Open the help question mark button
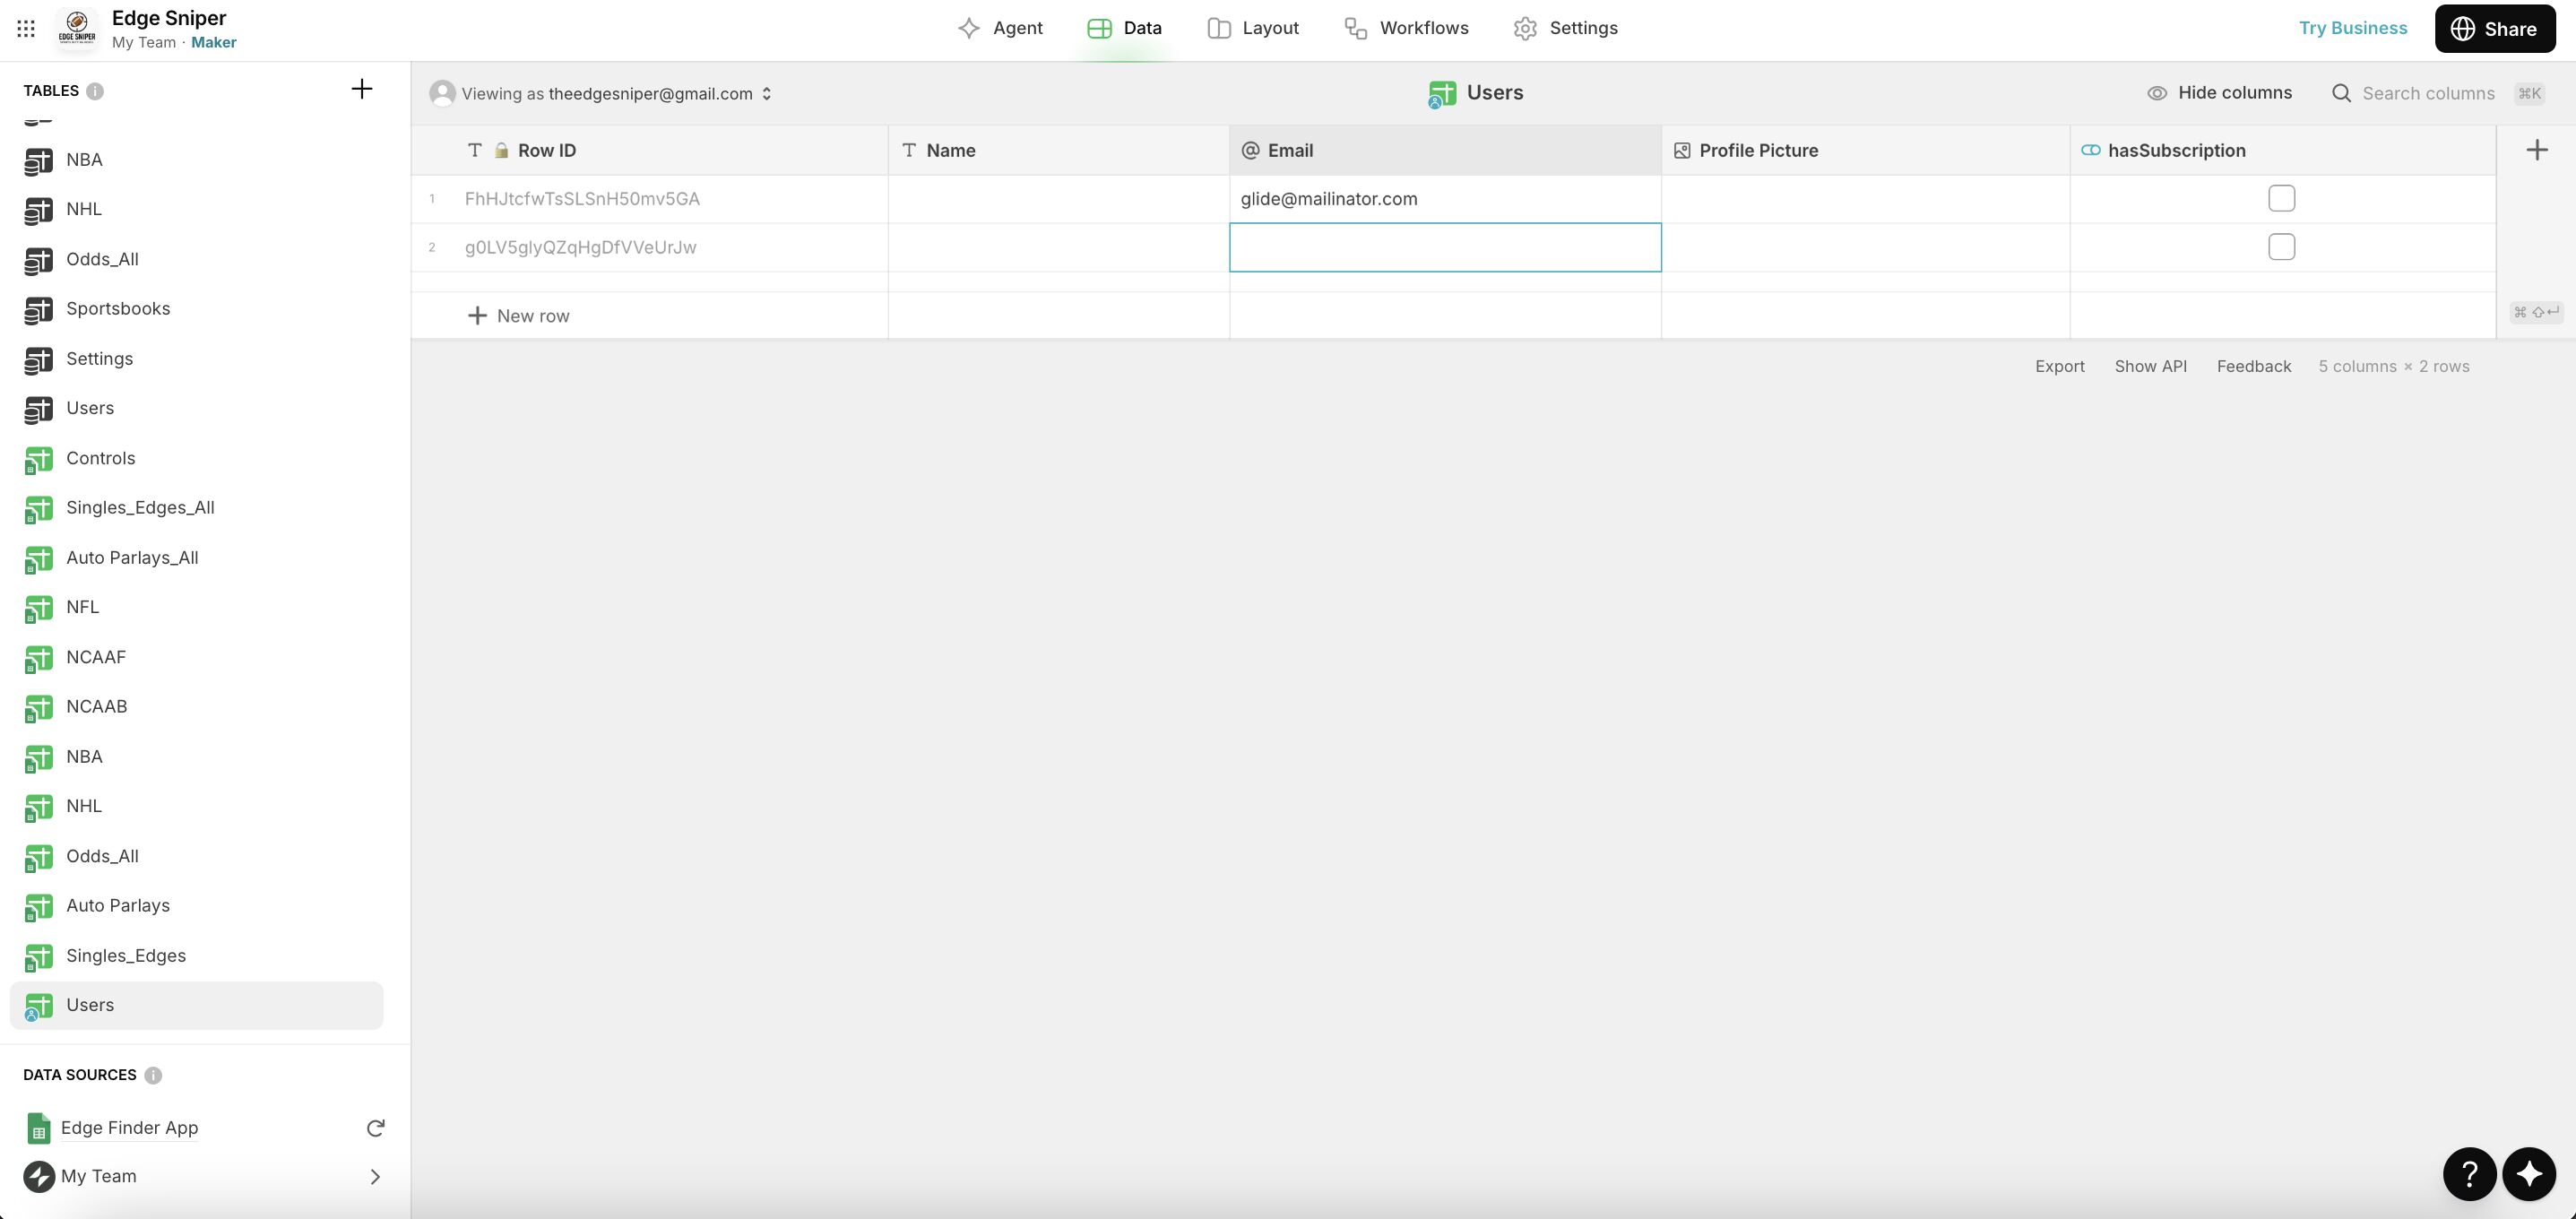The height and width of the screenshot is (1219, 2576). pos(2469,1173)
